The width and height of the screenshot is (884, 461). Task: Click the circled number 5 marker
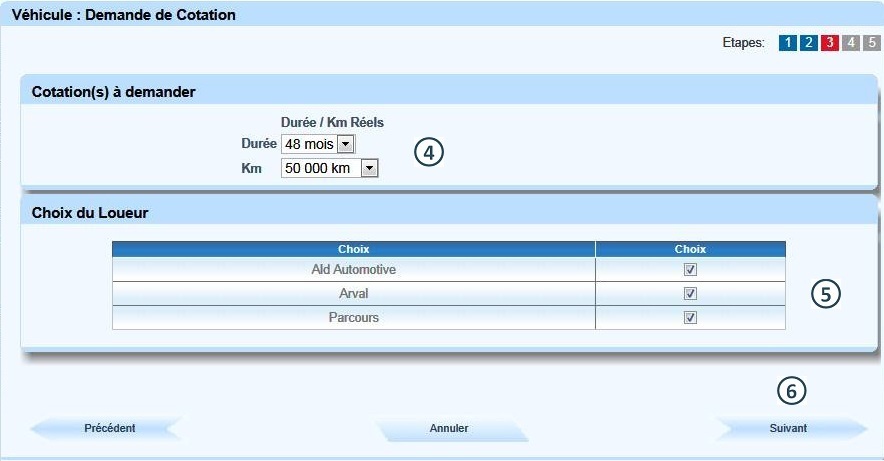click(826, 293)
